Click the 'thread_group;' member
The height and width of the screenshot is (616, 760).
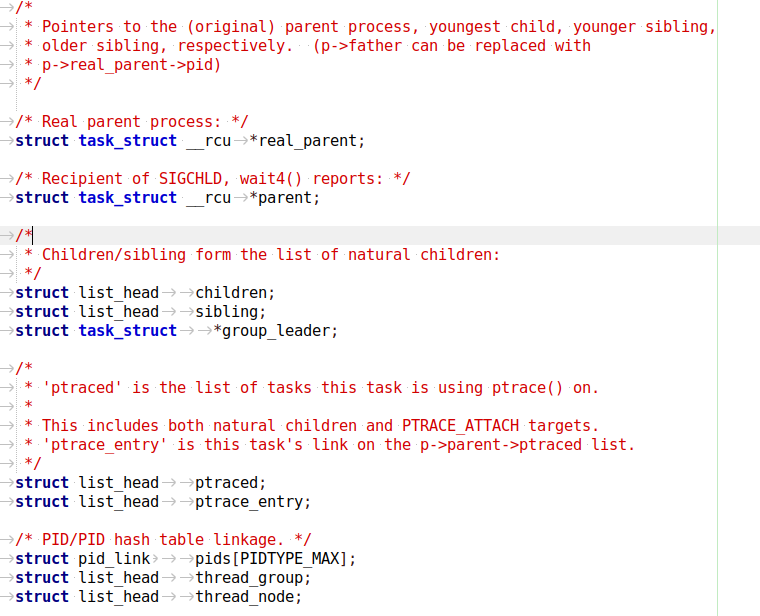253,578
